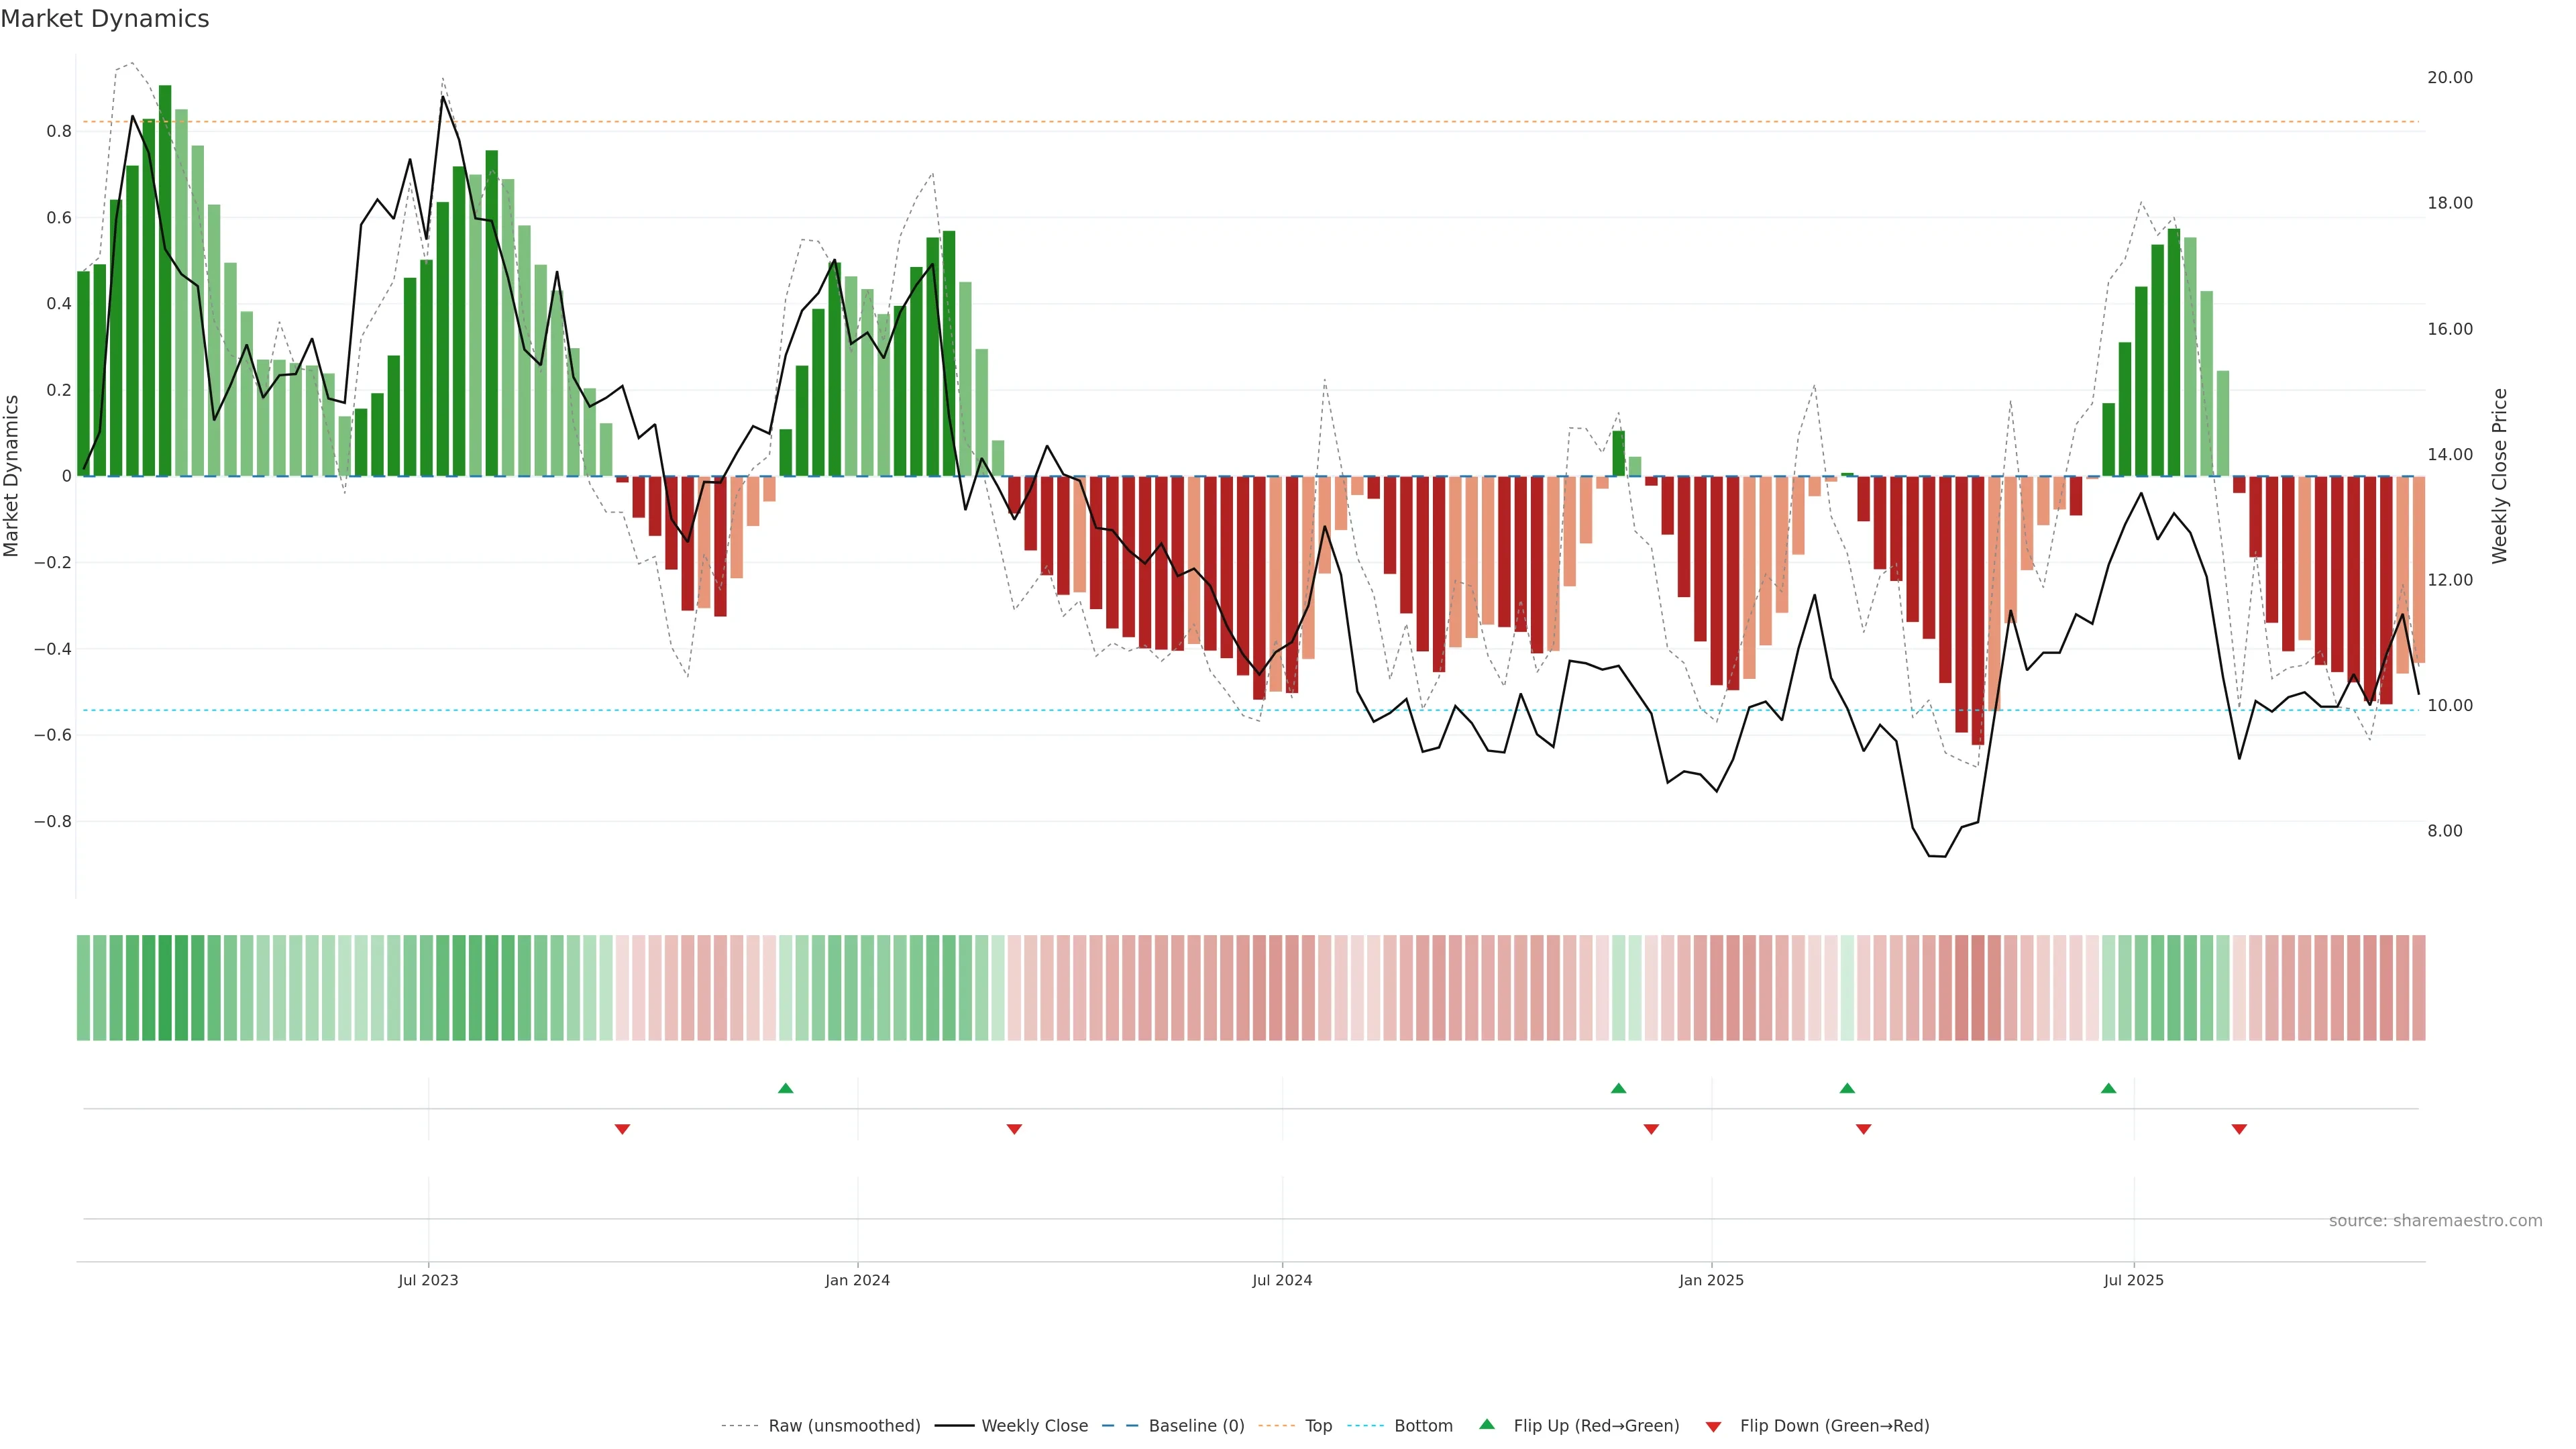This screenshot has width=2576, height=1449.
Task: Click the Jan 2024 x-axis label
Action: tap(857, 1280)
